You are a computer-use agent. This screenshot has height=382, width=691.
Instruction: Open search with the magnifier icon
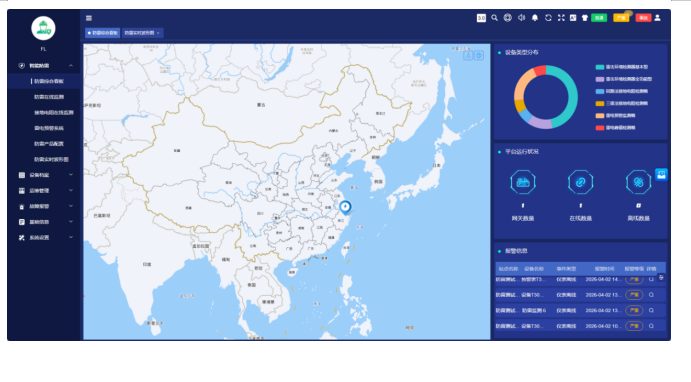point(494,18)
